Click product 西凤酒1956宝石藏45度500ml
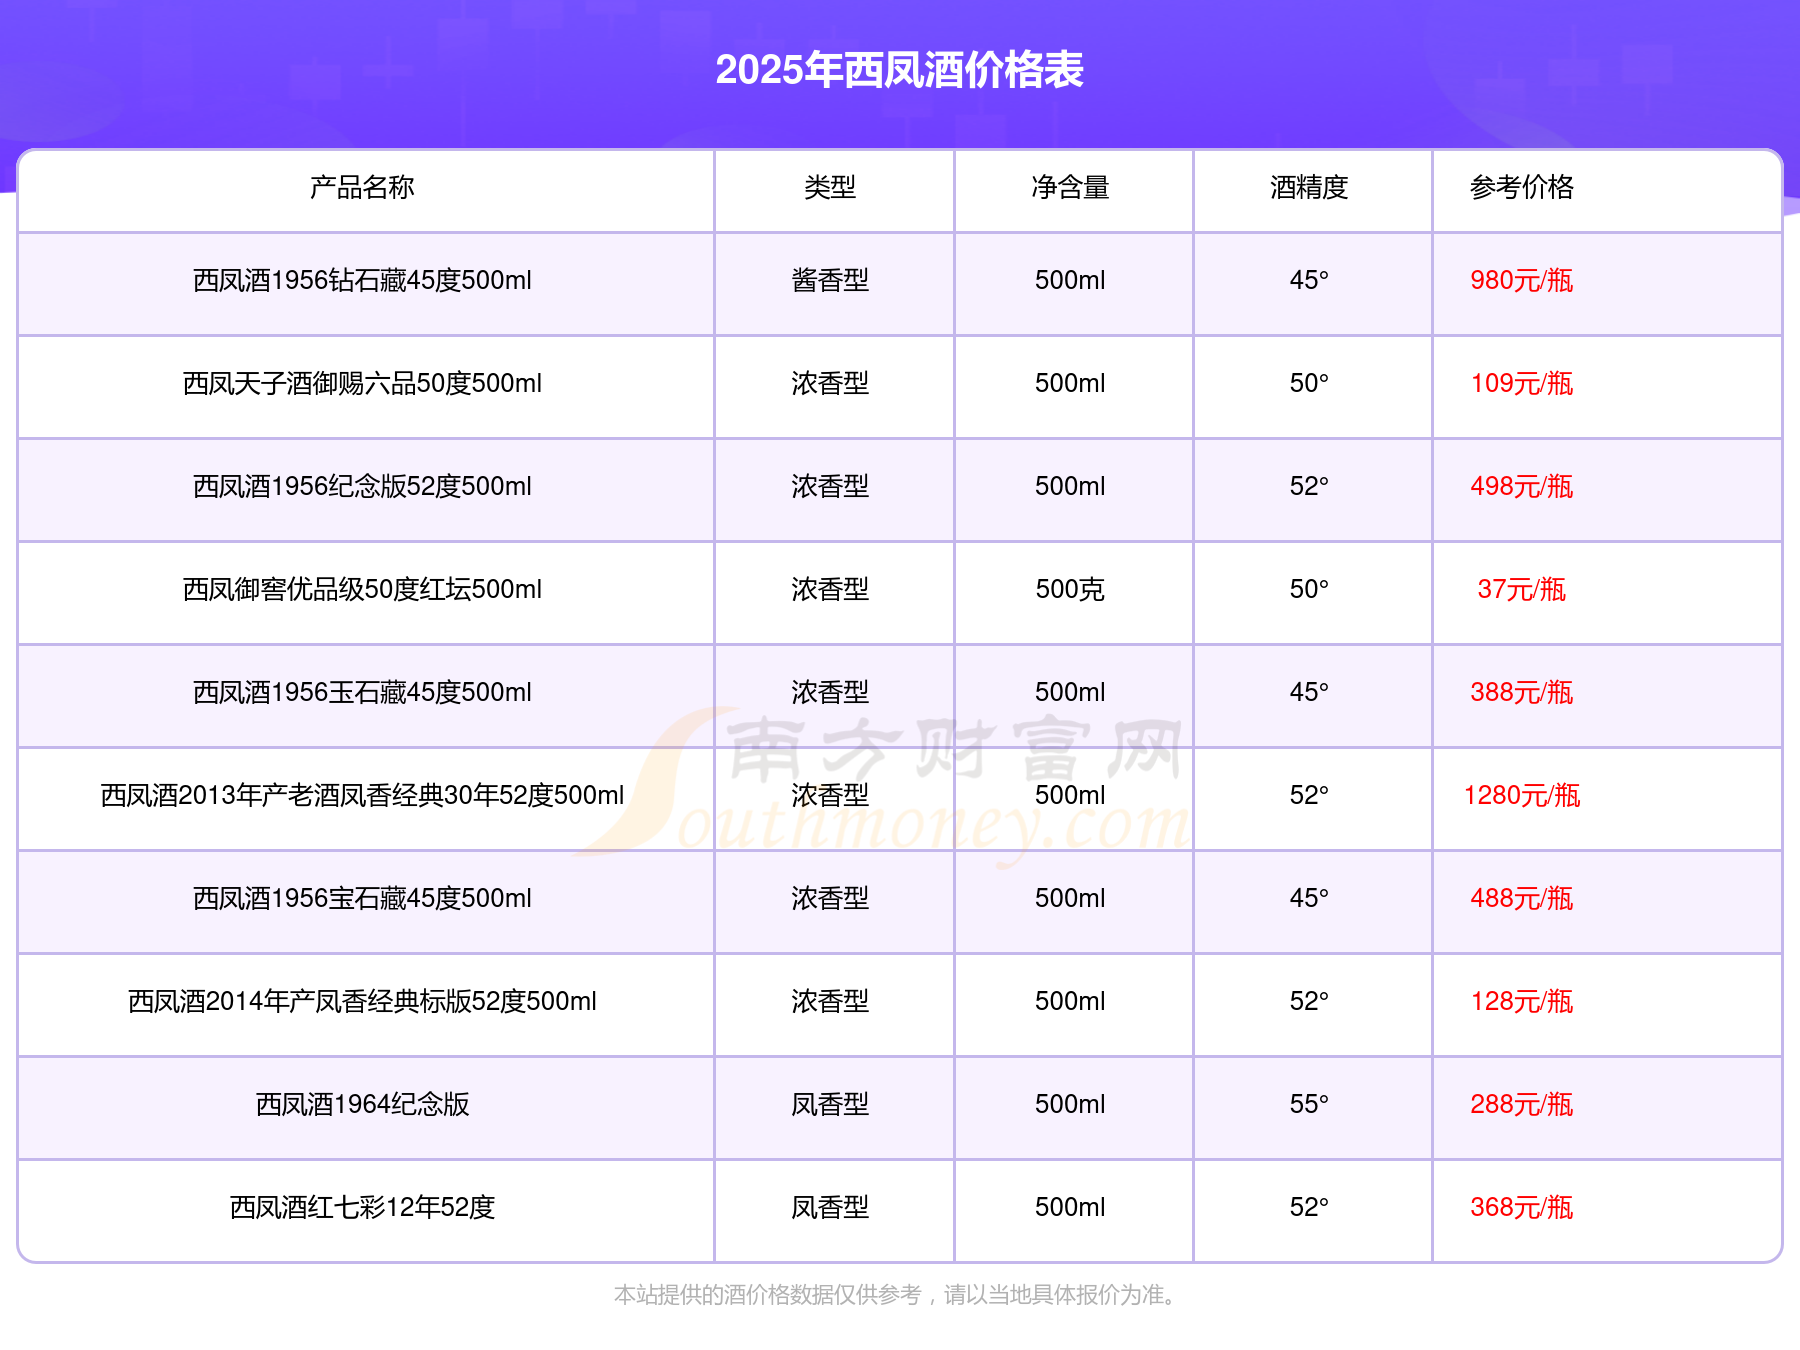Image resolution: width=1800 pixels, height=1350 pixels. point(362,898)
